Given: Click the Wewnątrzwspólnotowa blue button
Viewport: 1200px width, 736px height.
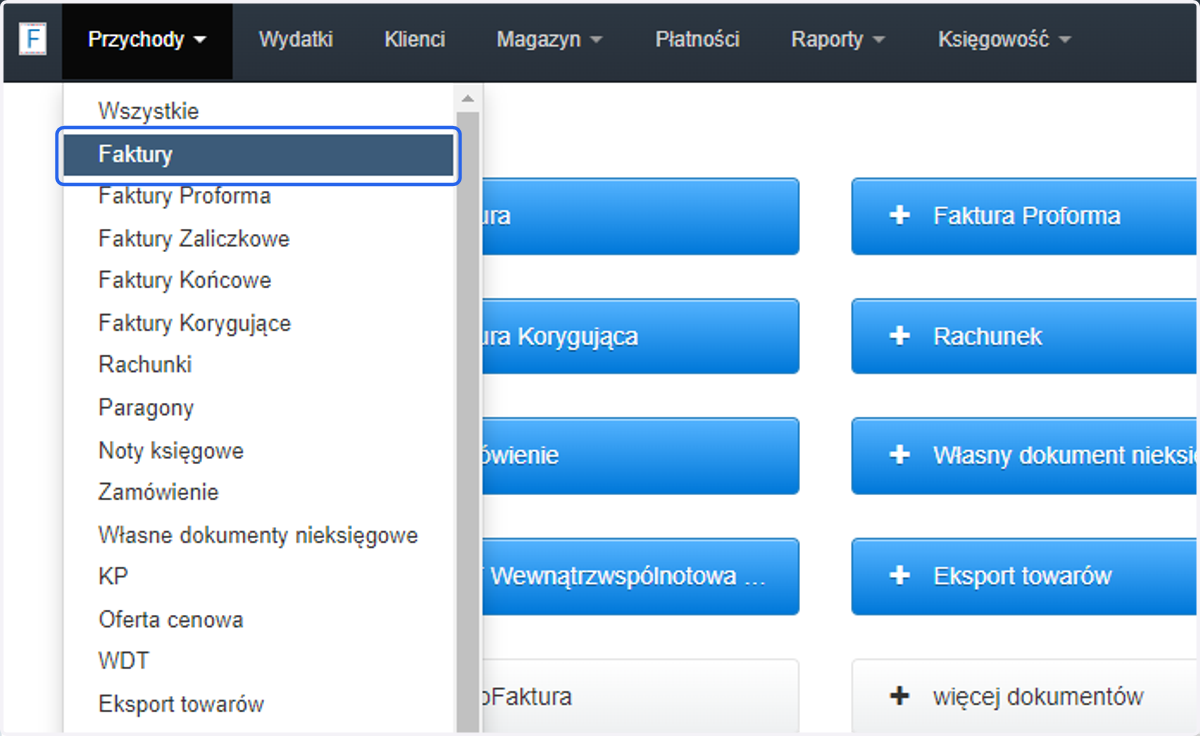Looking at the screenshot, I should pyautogui.click(x=640, y=576).
